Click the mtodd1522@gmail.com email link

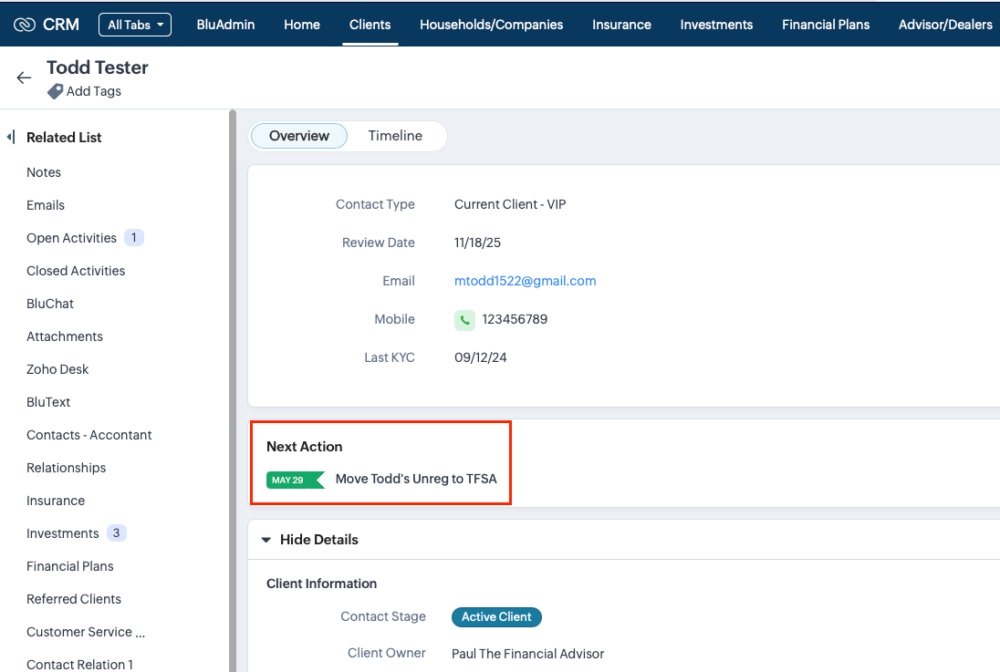(x=525, y=281)
